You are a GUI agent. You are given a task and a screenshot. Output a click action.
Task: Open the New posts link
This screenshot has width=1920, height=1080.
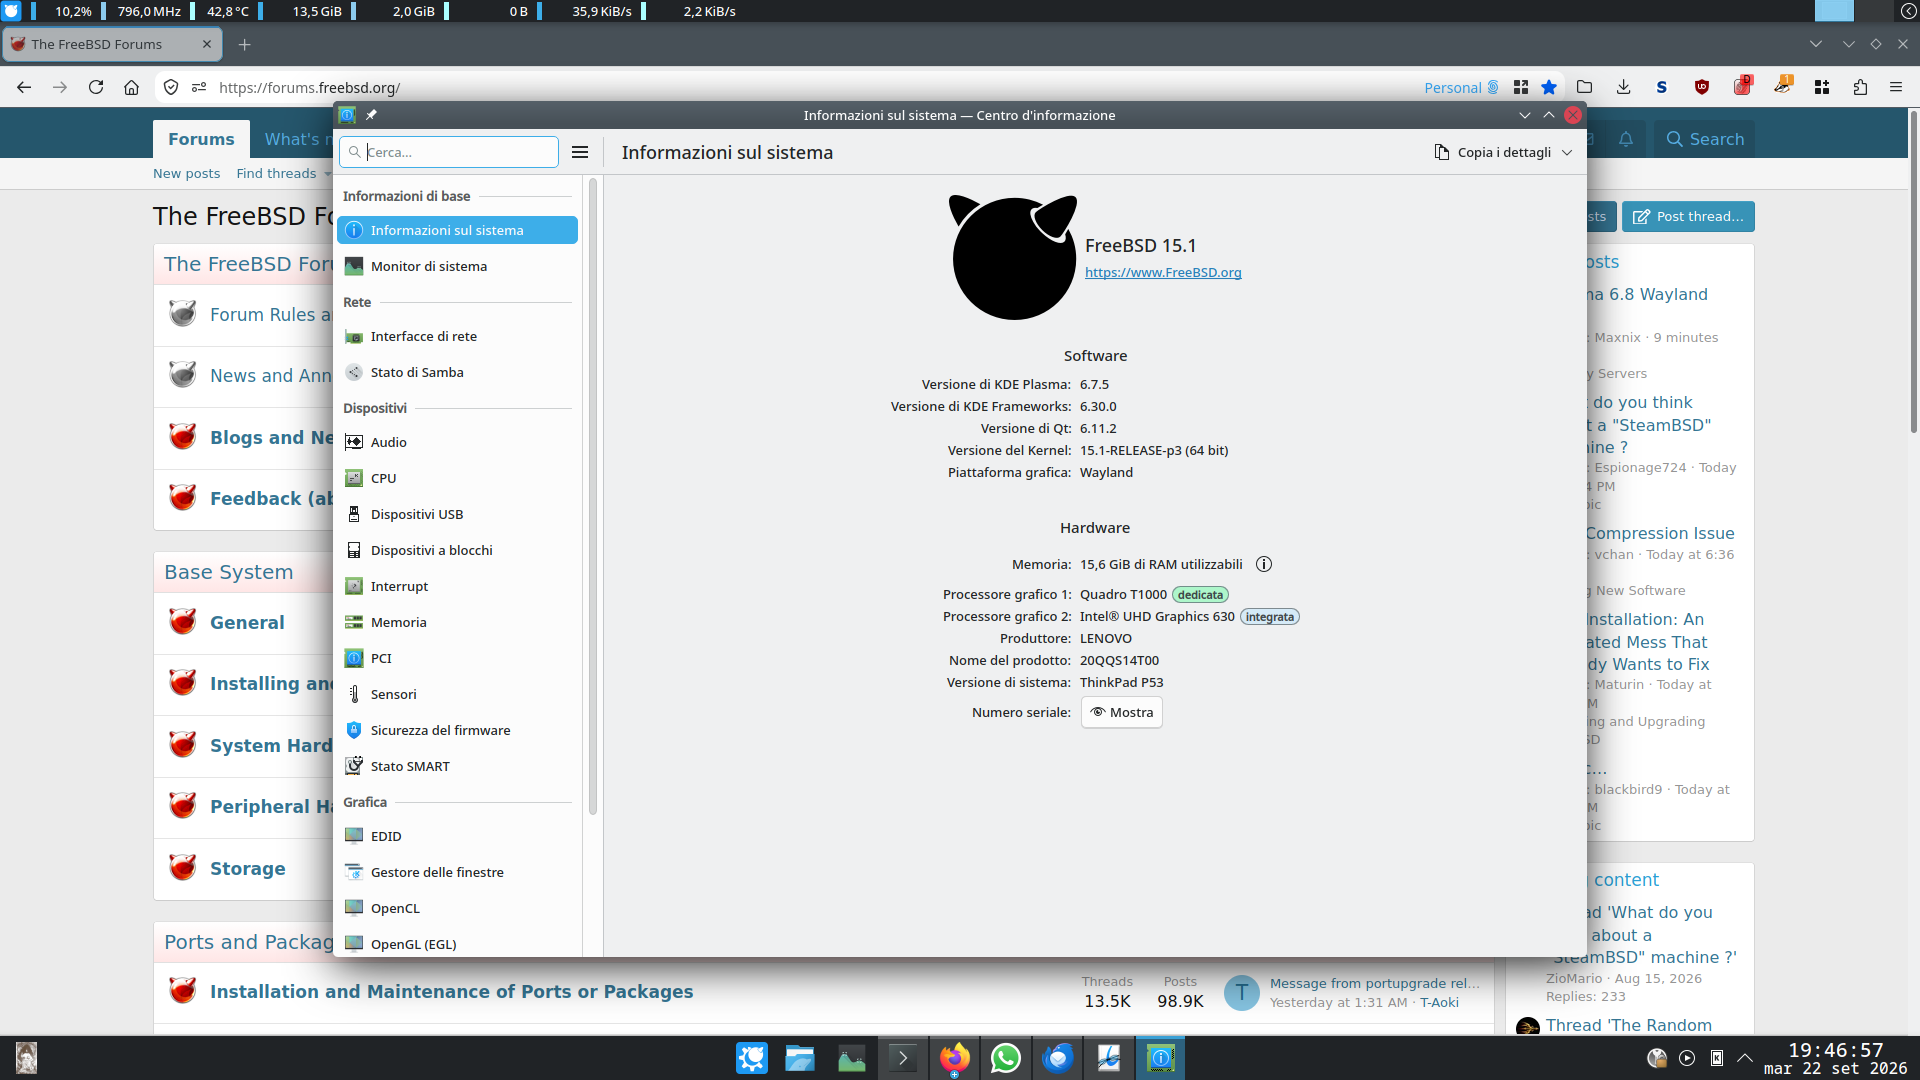[x=186, y=173]
